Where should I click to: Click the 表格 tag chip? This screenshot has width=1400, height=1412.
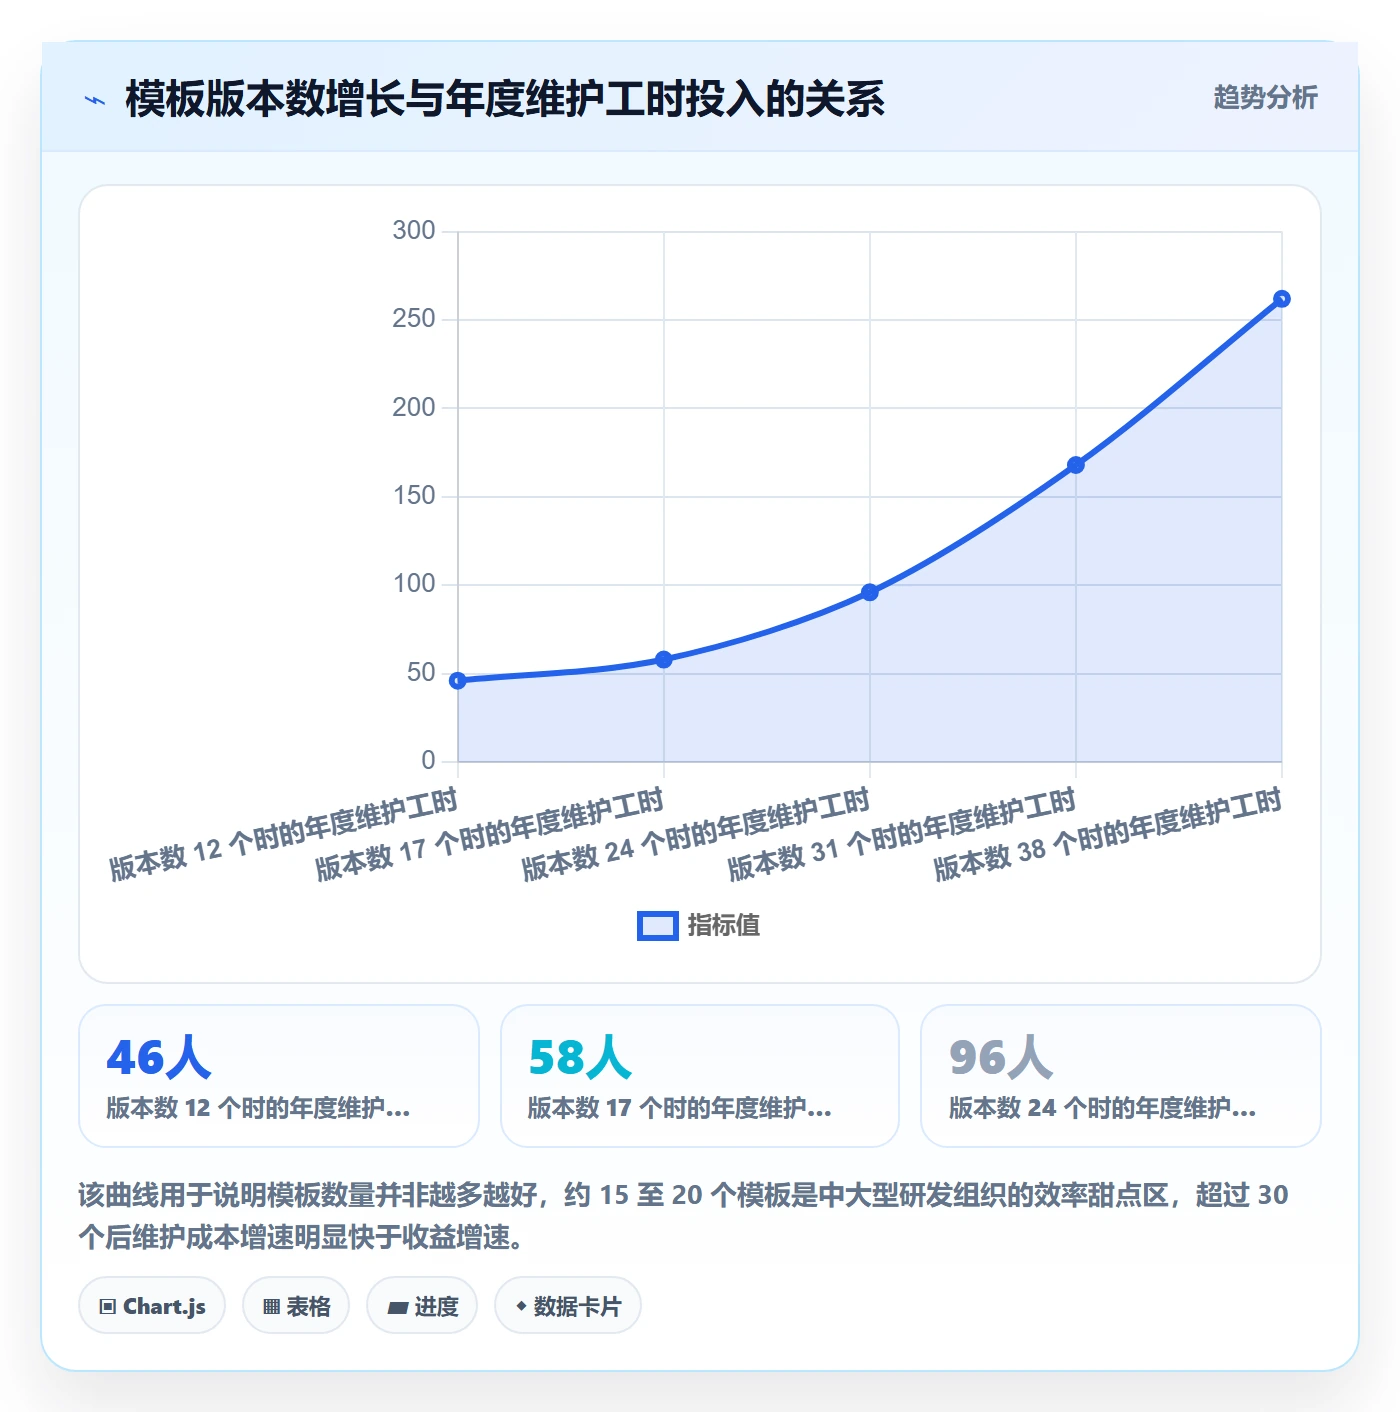tap(296, 1306)
